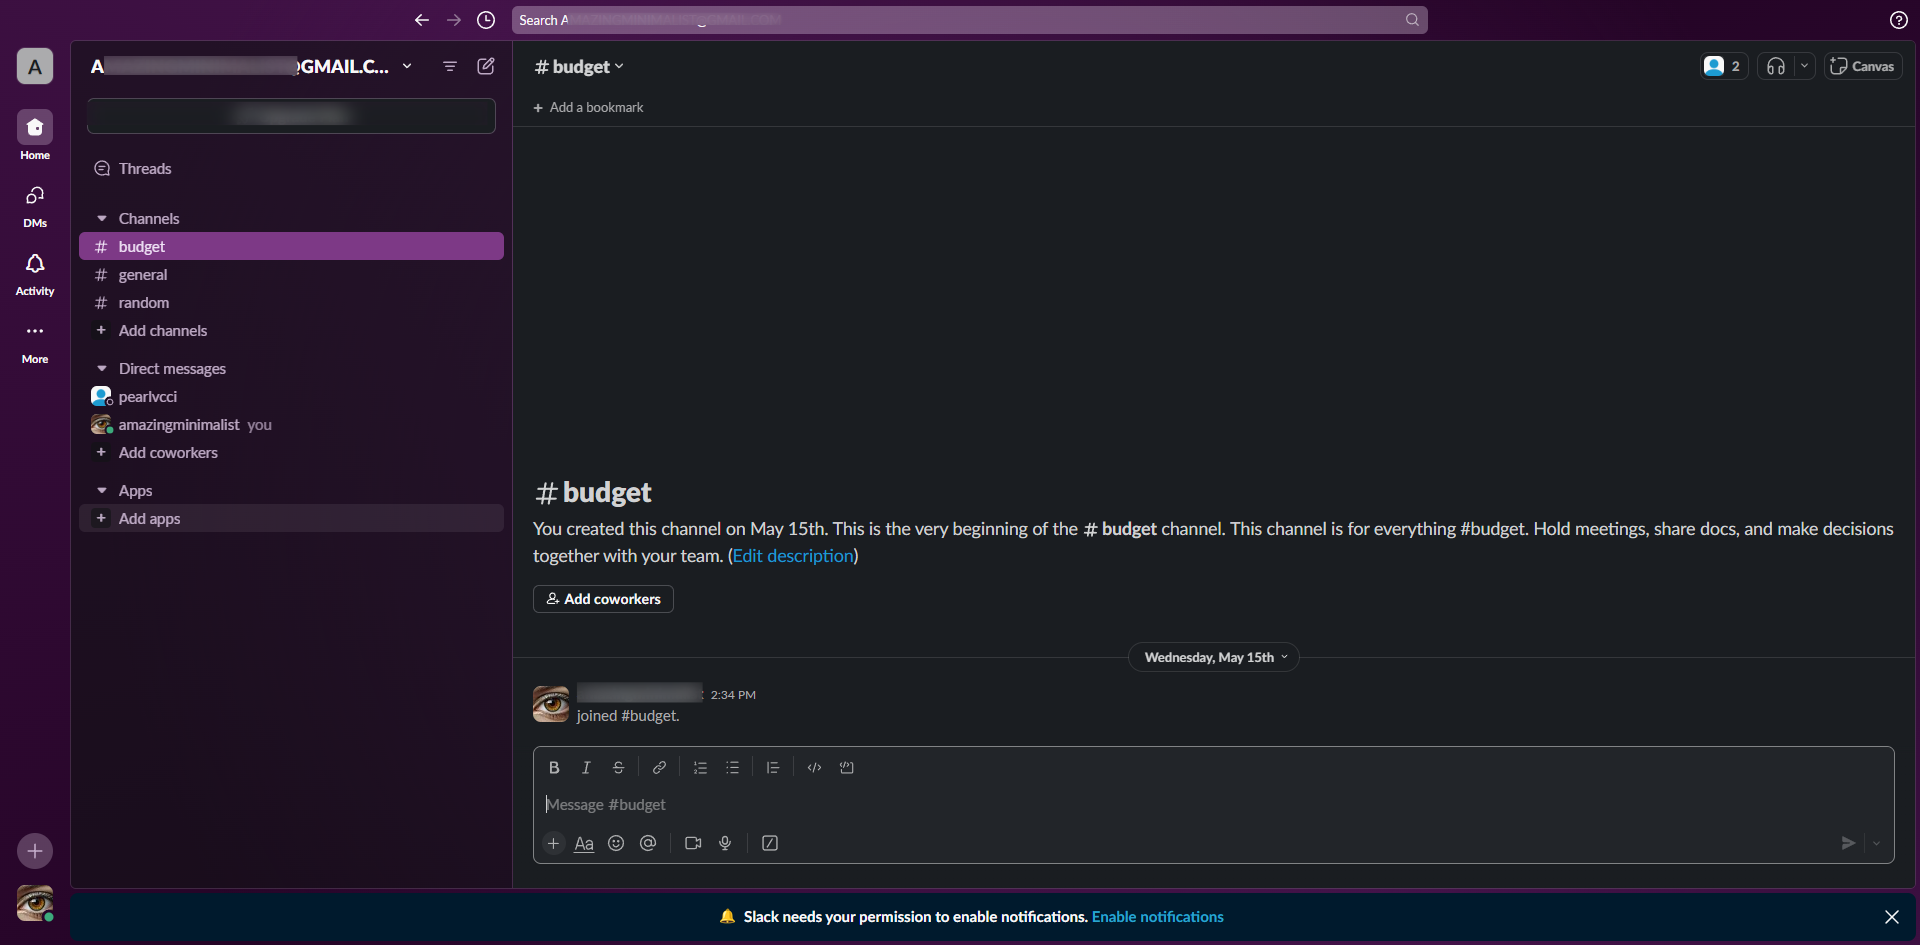Select the budget channel

point(291,246)
